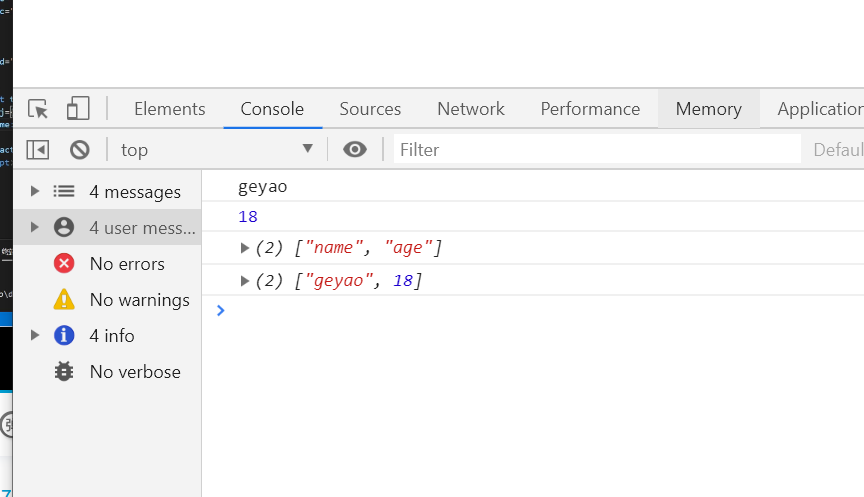Select the No verbose bug icon

click(64, 372)
